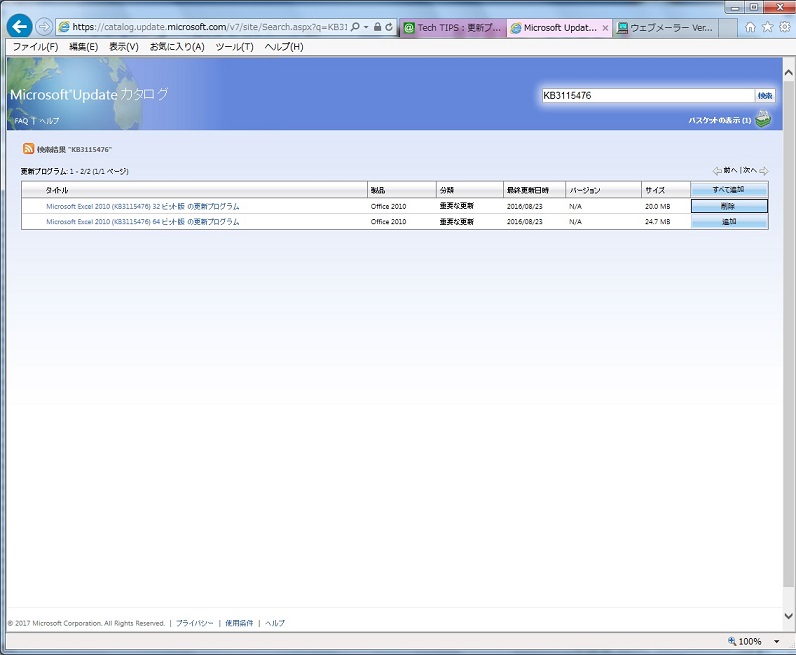Click the security lock icon in address bar
Viewport: 796px width, 655px height.
tap(377, 27)
